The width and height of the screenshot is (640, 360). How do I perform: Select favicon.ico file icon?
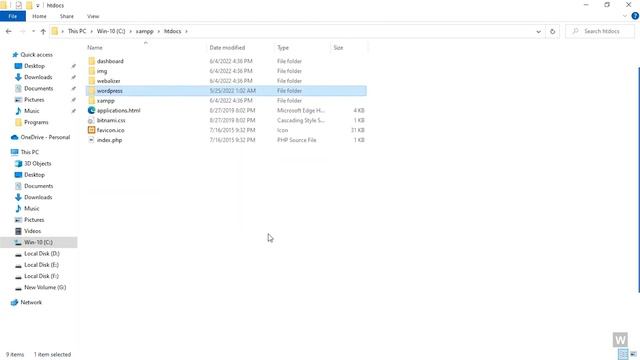[x=91, y=130]
